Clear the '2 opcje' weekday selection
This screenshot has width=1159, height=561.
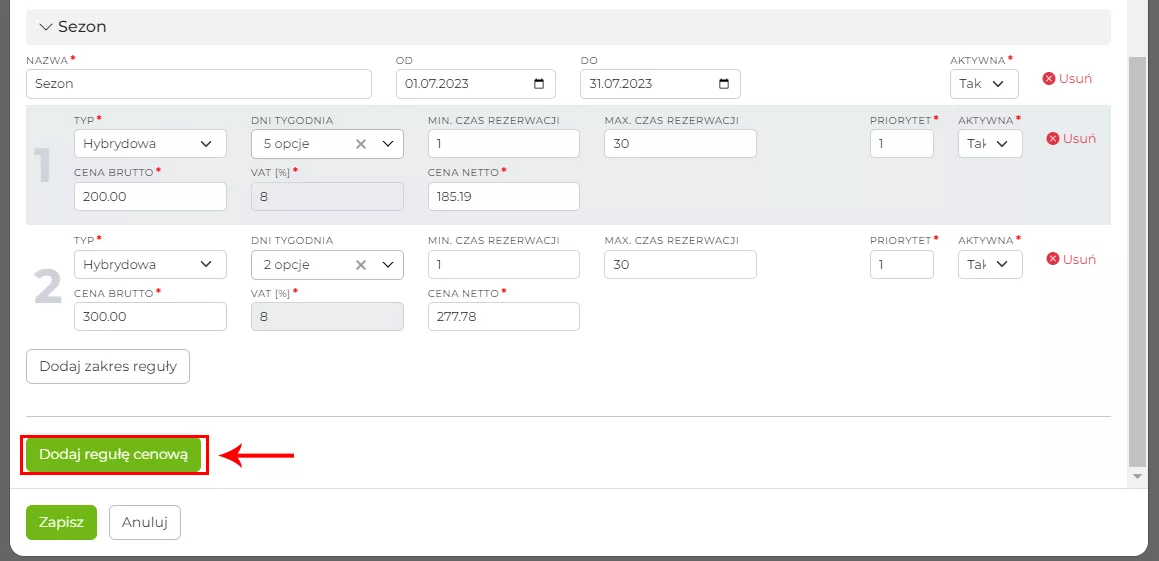click(x=361, y=265)
